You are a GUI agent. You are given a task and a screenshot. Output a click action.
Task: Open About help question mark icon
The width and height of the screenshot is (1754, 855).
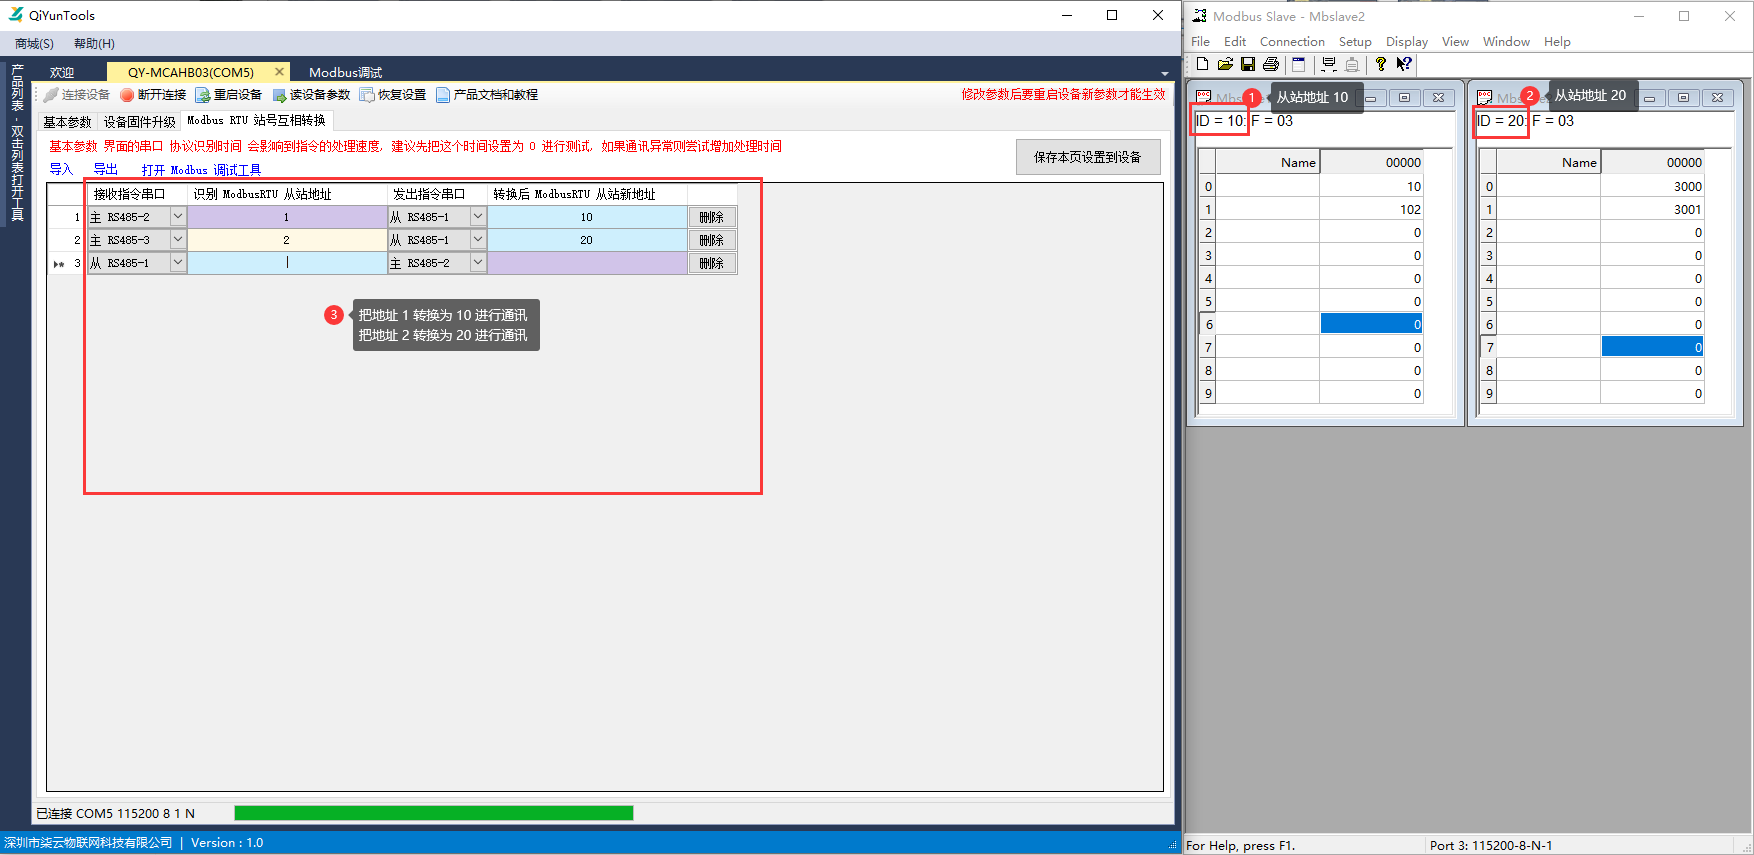1381,64
